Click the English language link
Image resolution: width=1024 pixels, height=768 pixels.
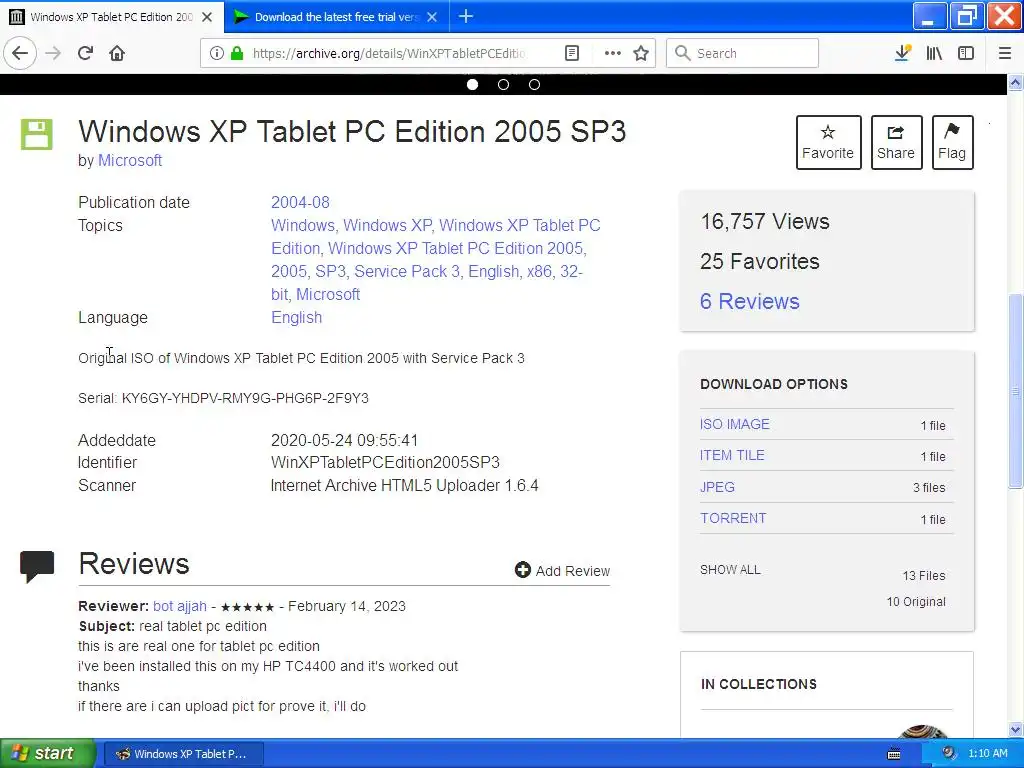tap(296, 317)
